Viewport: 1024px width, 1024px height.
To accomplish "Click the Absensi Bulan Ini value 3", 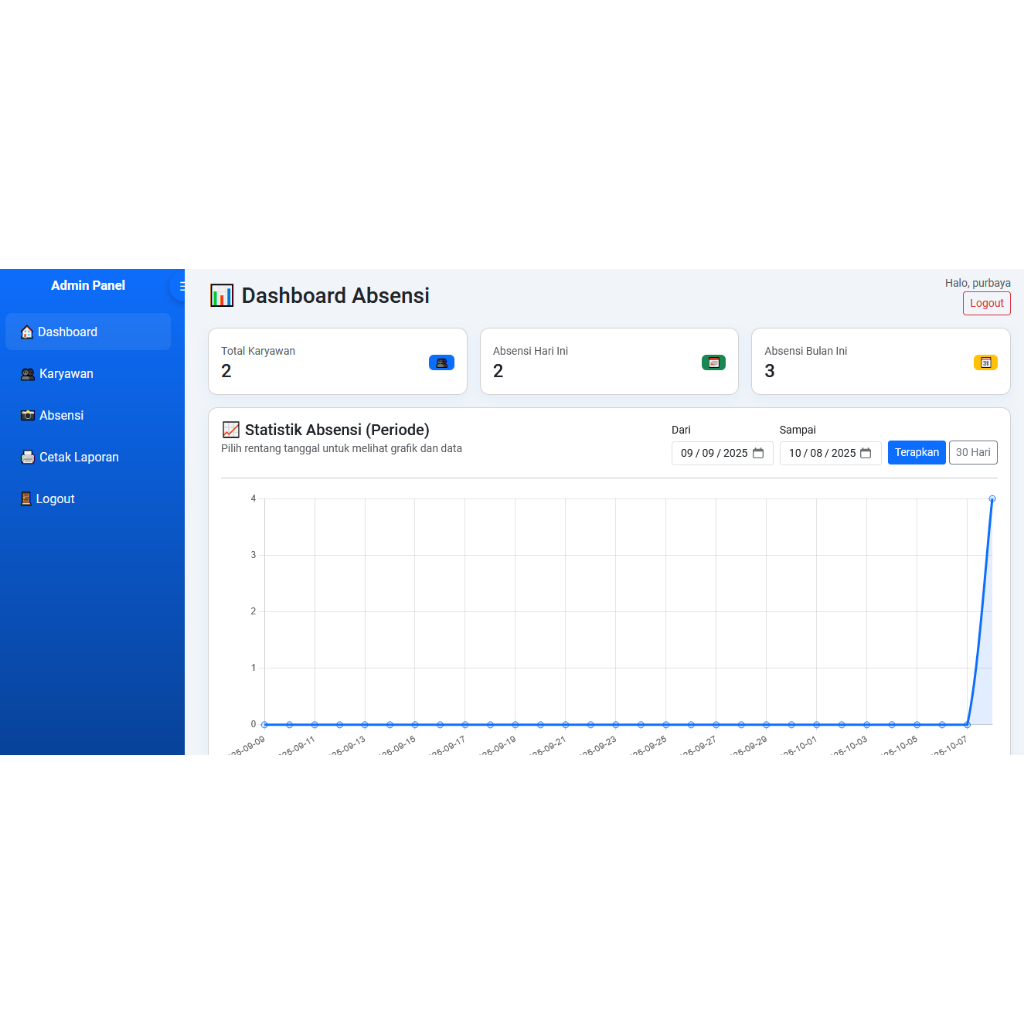I will pos(769,371).
